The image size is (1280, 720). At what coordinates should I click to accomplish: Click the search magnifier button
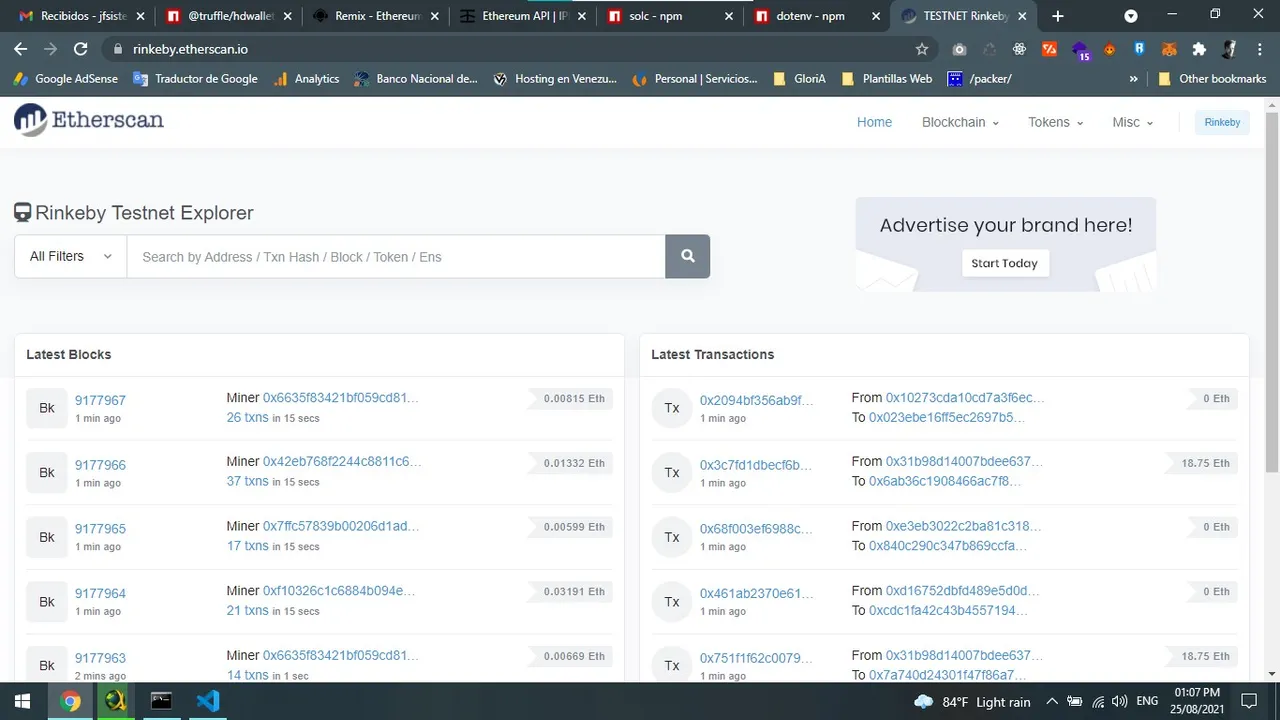(x=687, y=256)
